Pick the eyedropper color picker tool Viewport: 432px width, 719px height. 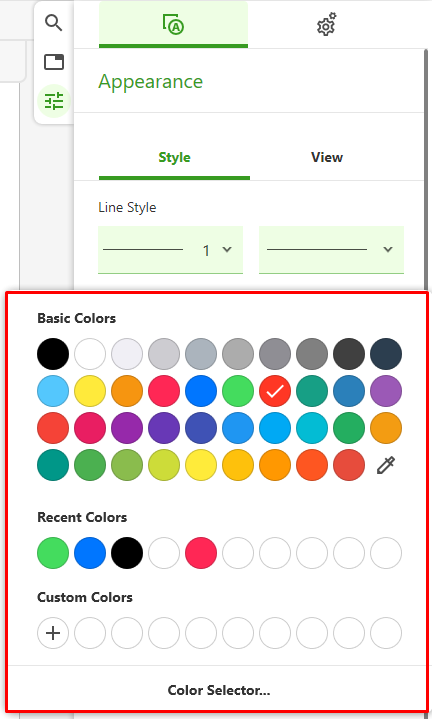(386, 465)
